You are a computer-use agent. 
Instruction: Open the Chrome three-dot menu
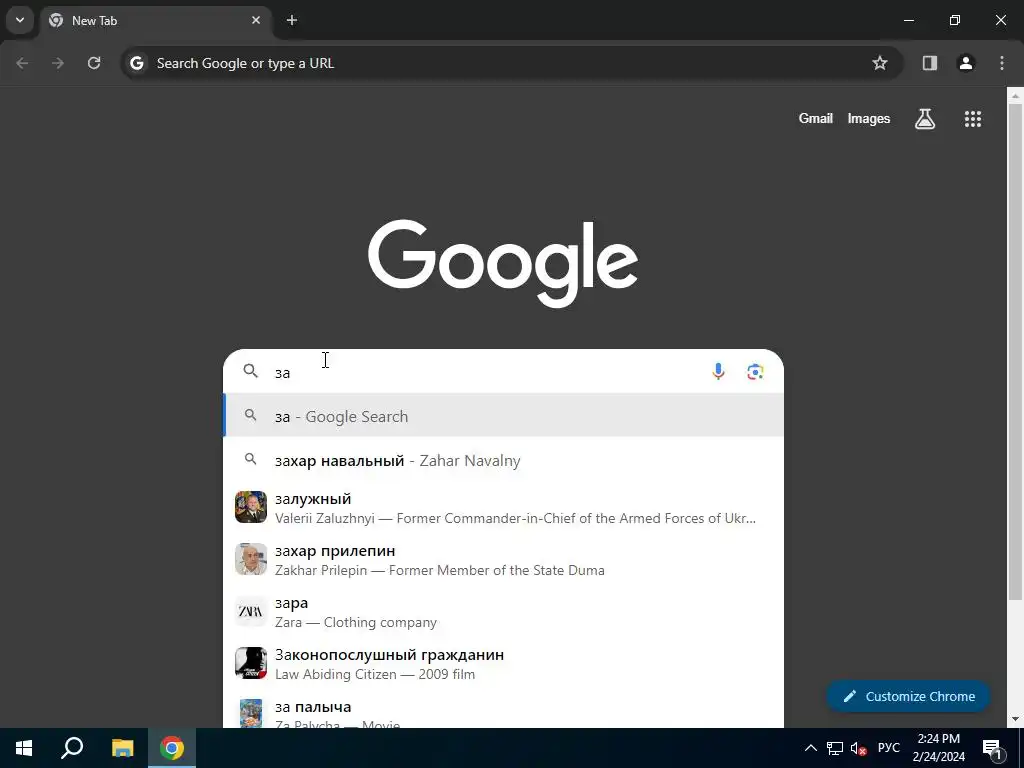click(1002, 63)
